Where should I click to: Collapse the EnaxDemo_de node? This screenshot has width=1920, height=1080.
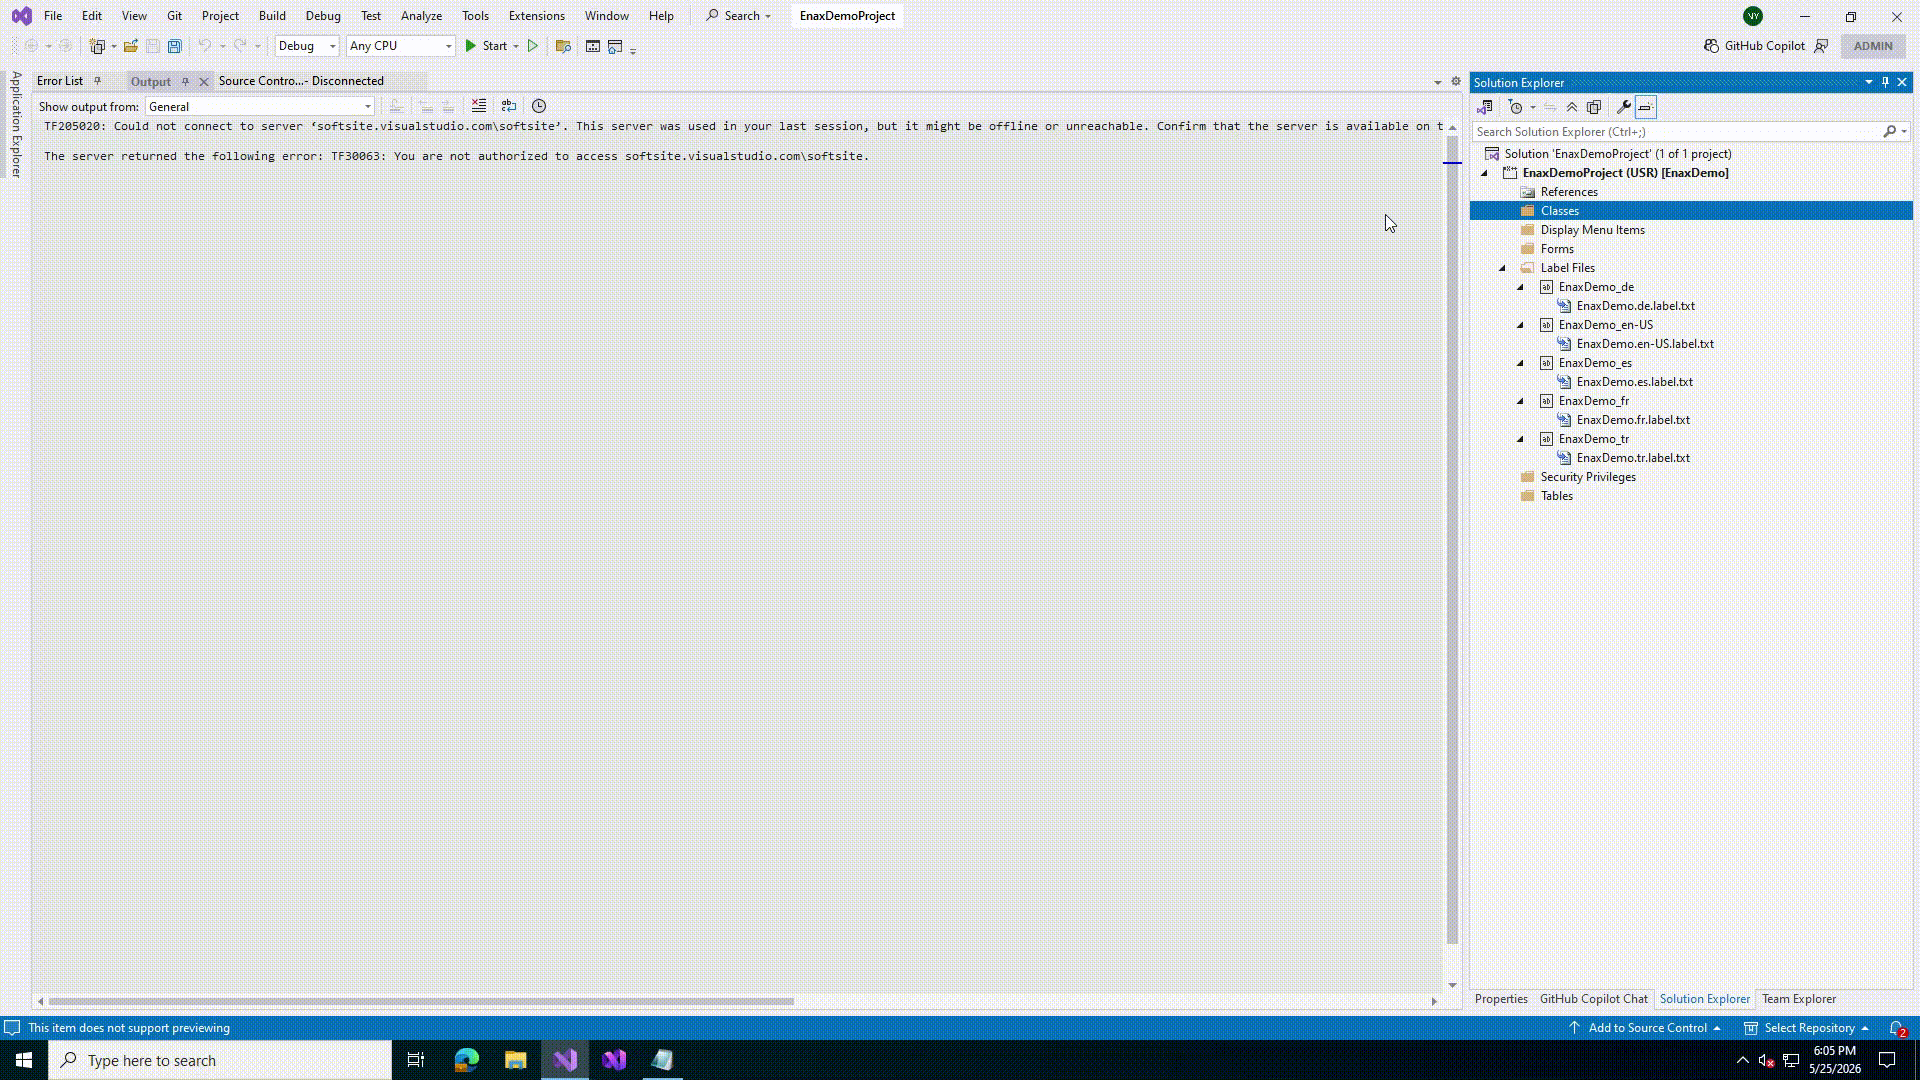(1521, 287)
